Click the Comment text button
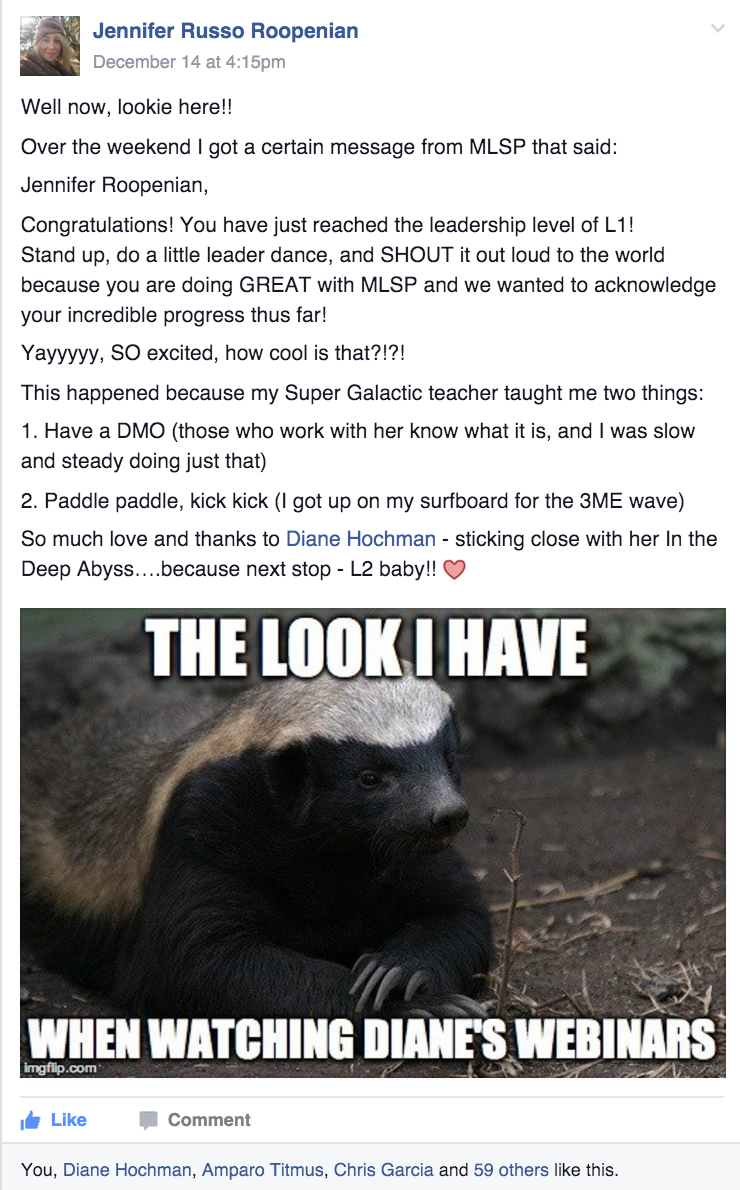The width and height of the screenshot is (740, 1190). (x=209, y=1120)
